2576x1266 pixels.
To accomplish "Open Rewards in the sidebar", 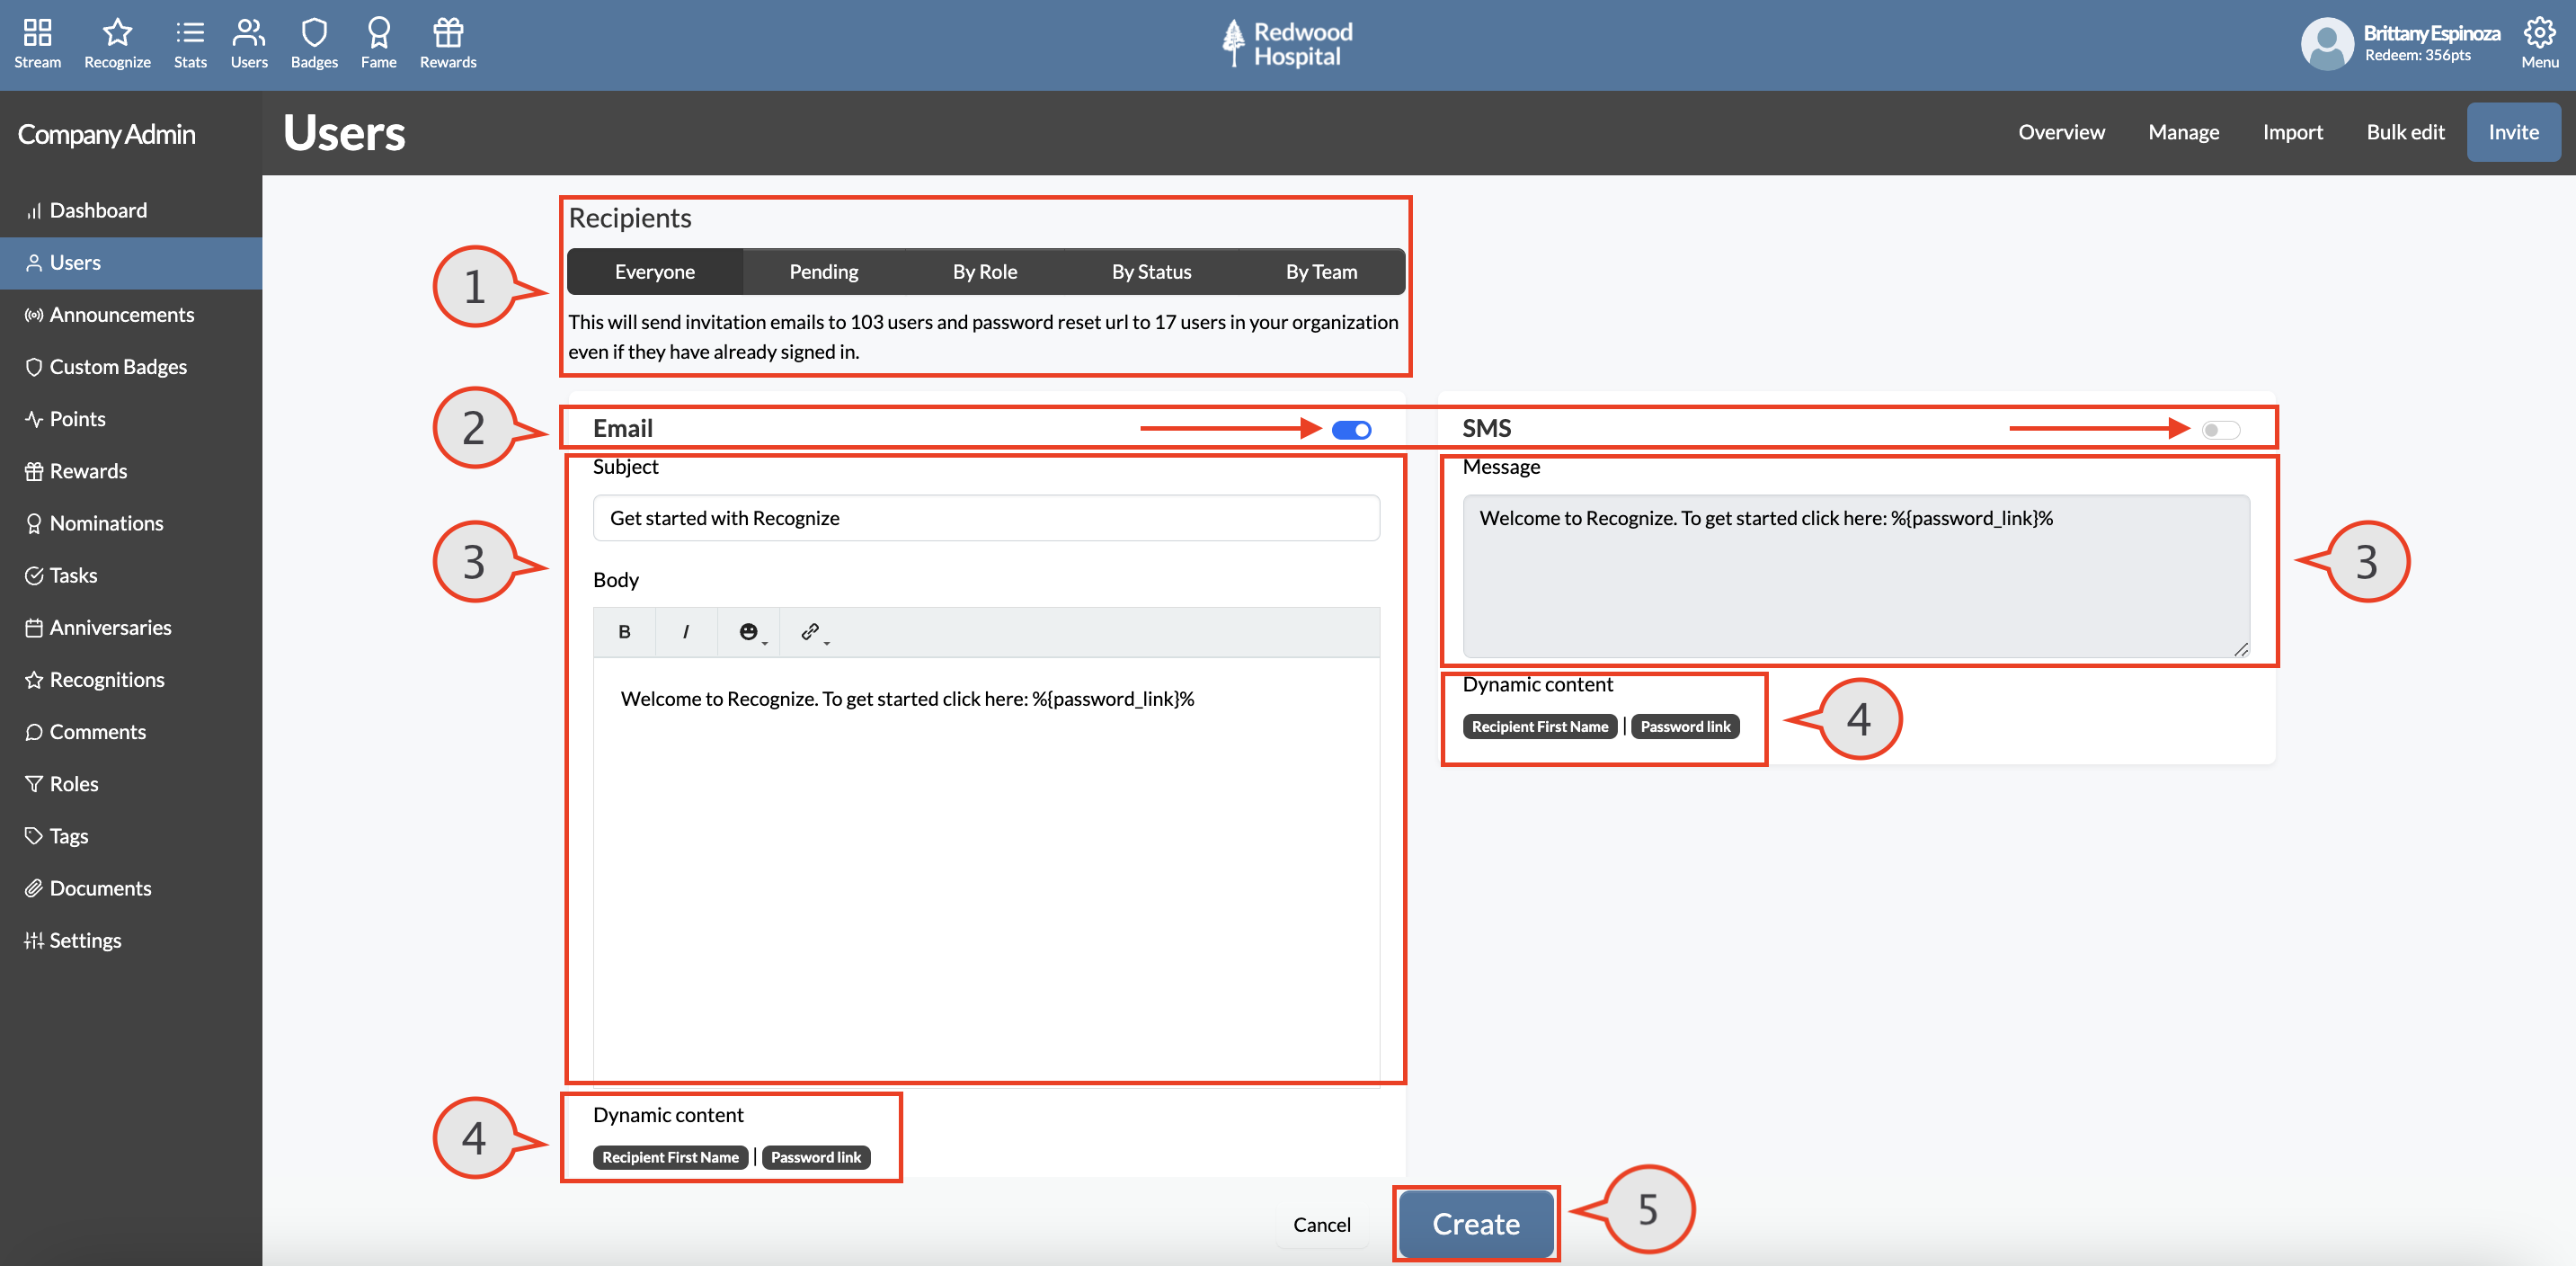I will click(131, 471).
